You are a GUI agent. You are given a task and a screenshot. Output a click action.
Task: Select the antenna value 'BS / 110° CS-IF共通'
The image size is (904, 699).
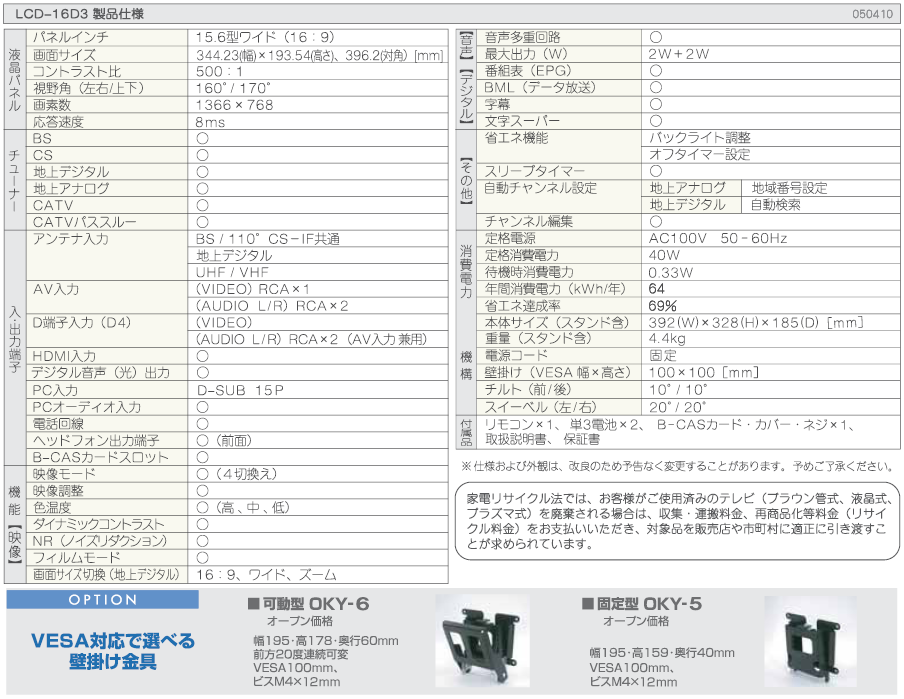tap(268, 239)
